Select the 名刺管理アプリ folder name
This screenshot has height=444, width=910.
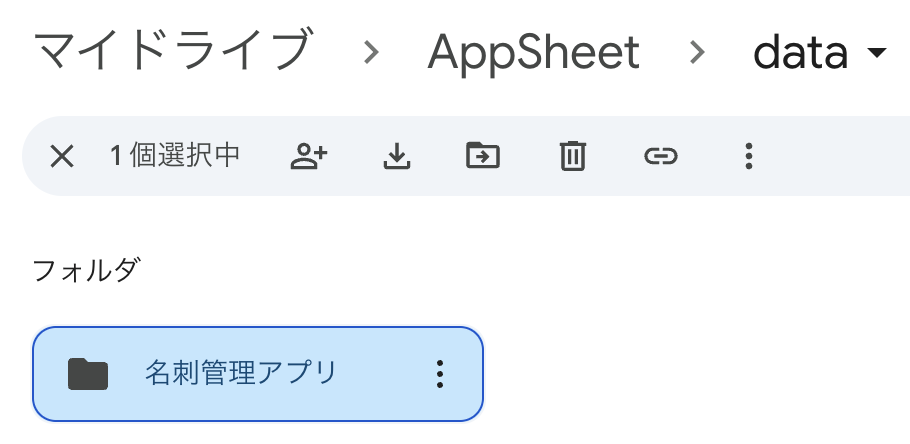[240, 374]
